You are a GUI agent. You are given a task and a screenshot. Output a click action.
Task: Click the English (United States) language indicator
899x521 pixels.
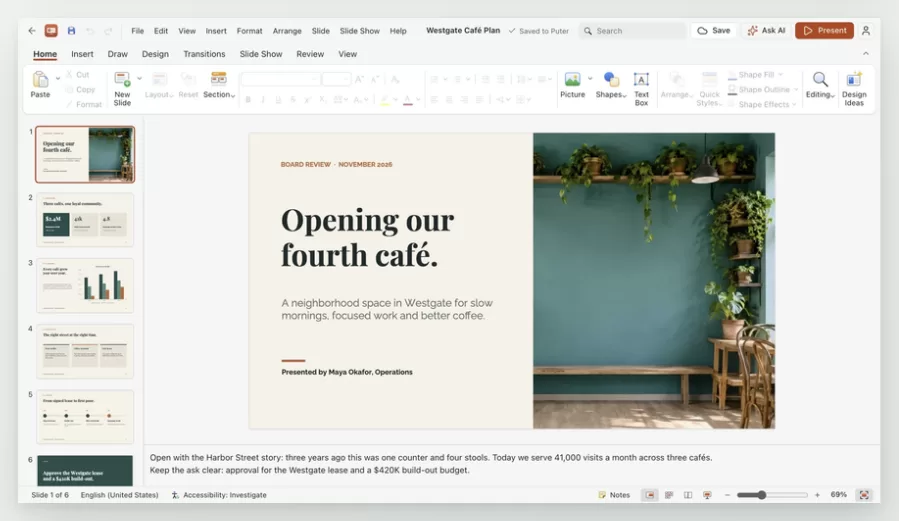119,495
